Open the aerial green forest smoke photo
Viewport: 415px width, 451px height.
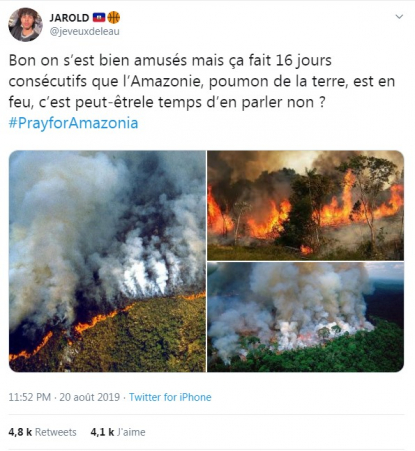[305, 317]
